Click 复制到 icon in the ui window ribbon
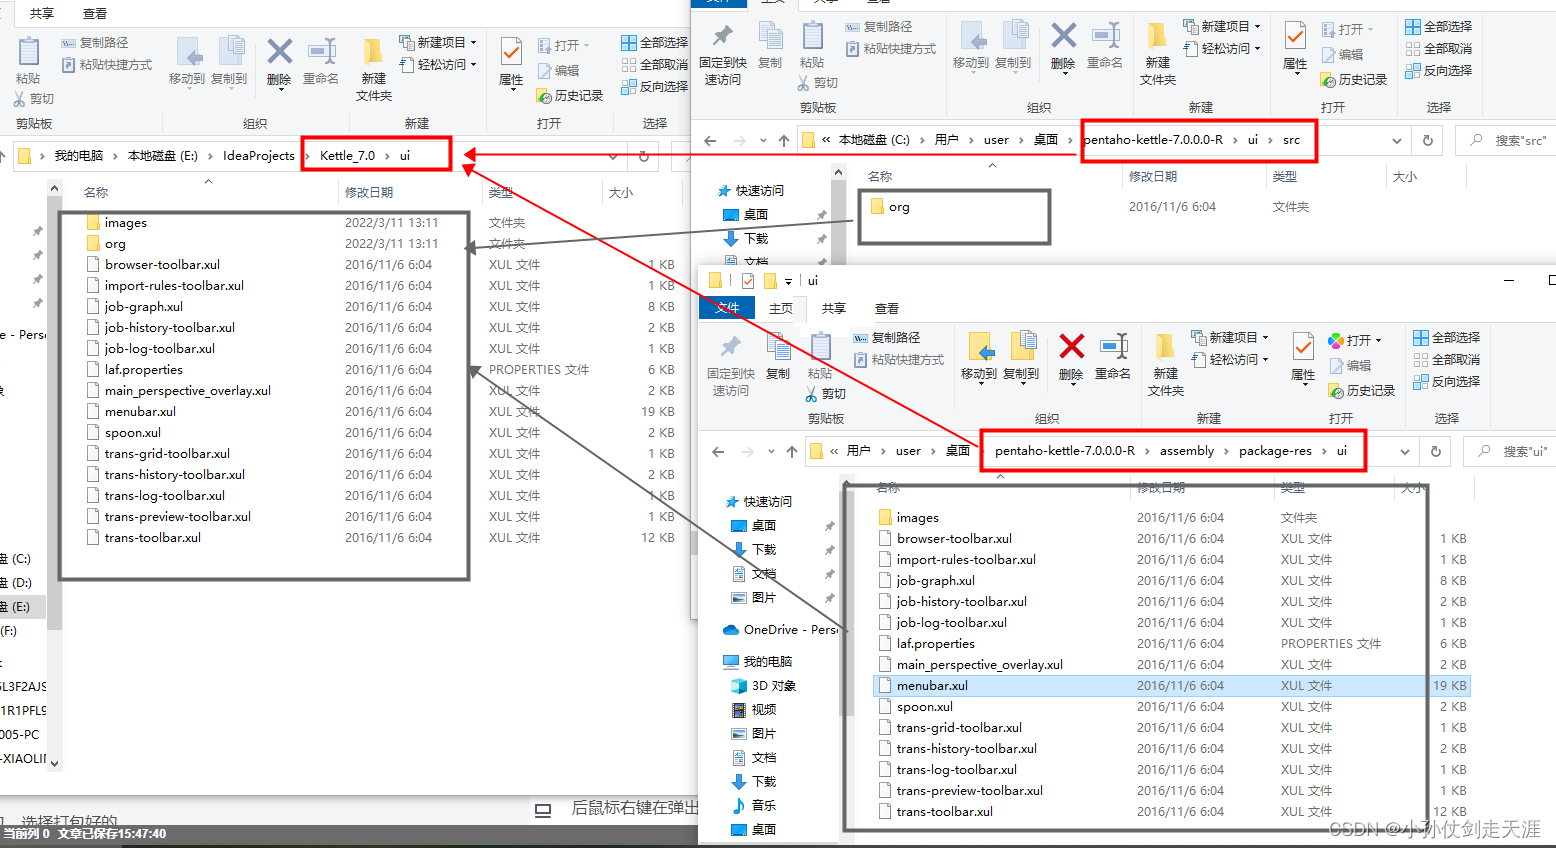 1022,347
